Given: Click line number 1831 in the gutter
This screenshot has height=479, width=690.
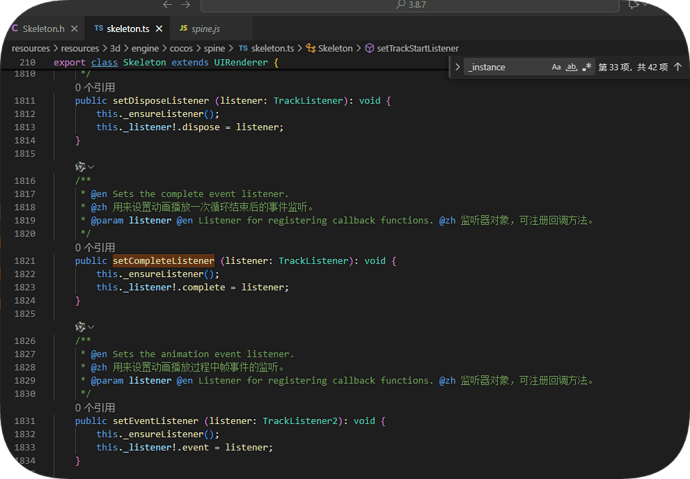Looking at the screenshot, I should 25,421.
